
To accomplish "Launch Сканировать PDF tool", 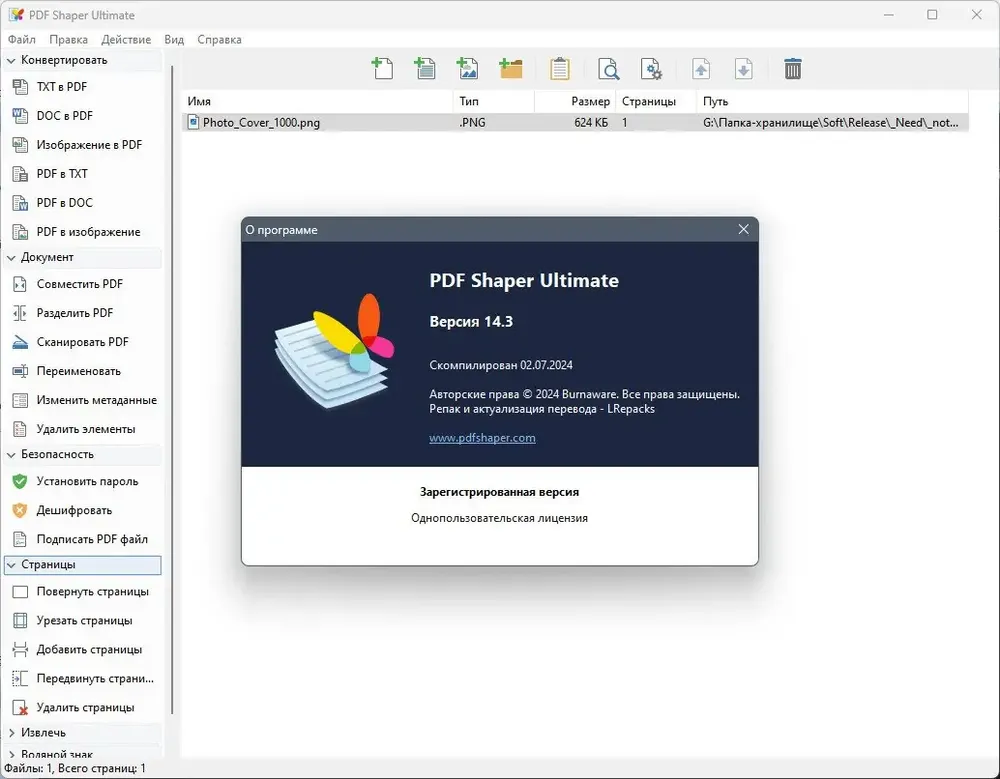I will tap(82, 342).
